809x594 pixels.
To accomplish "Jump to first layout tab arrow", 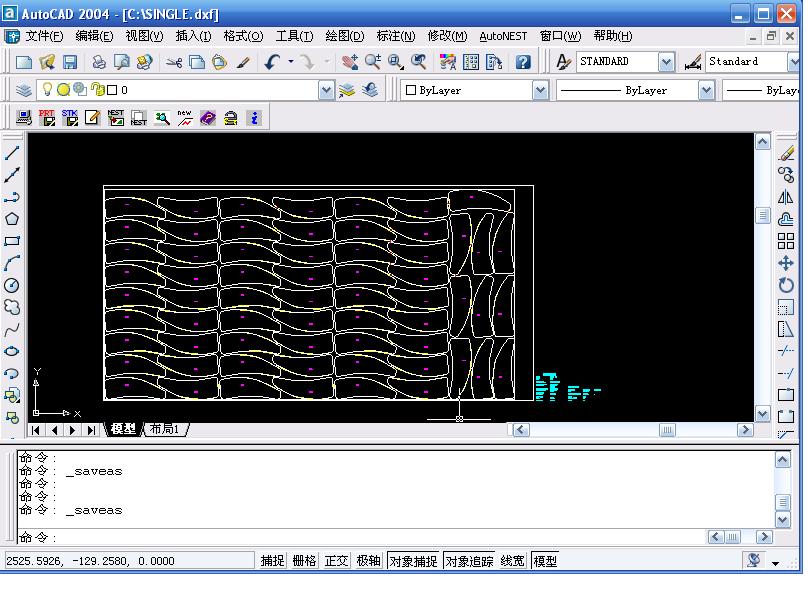I will click(x=36, y=430).
